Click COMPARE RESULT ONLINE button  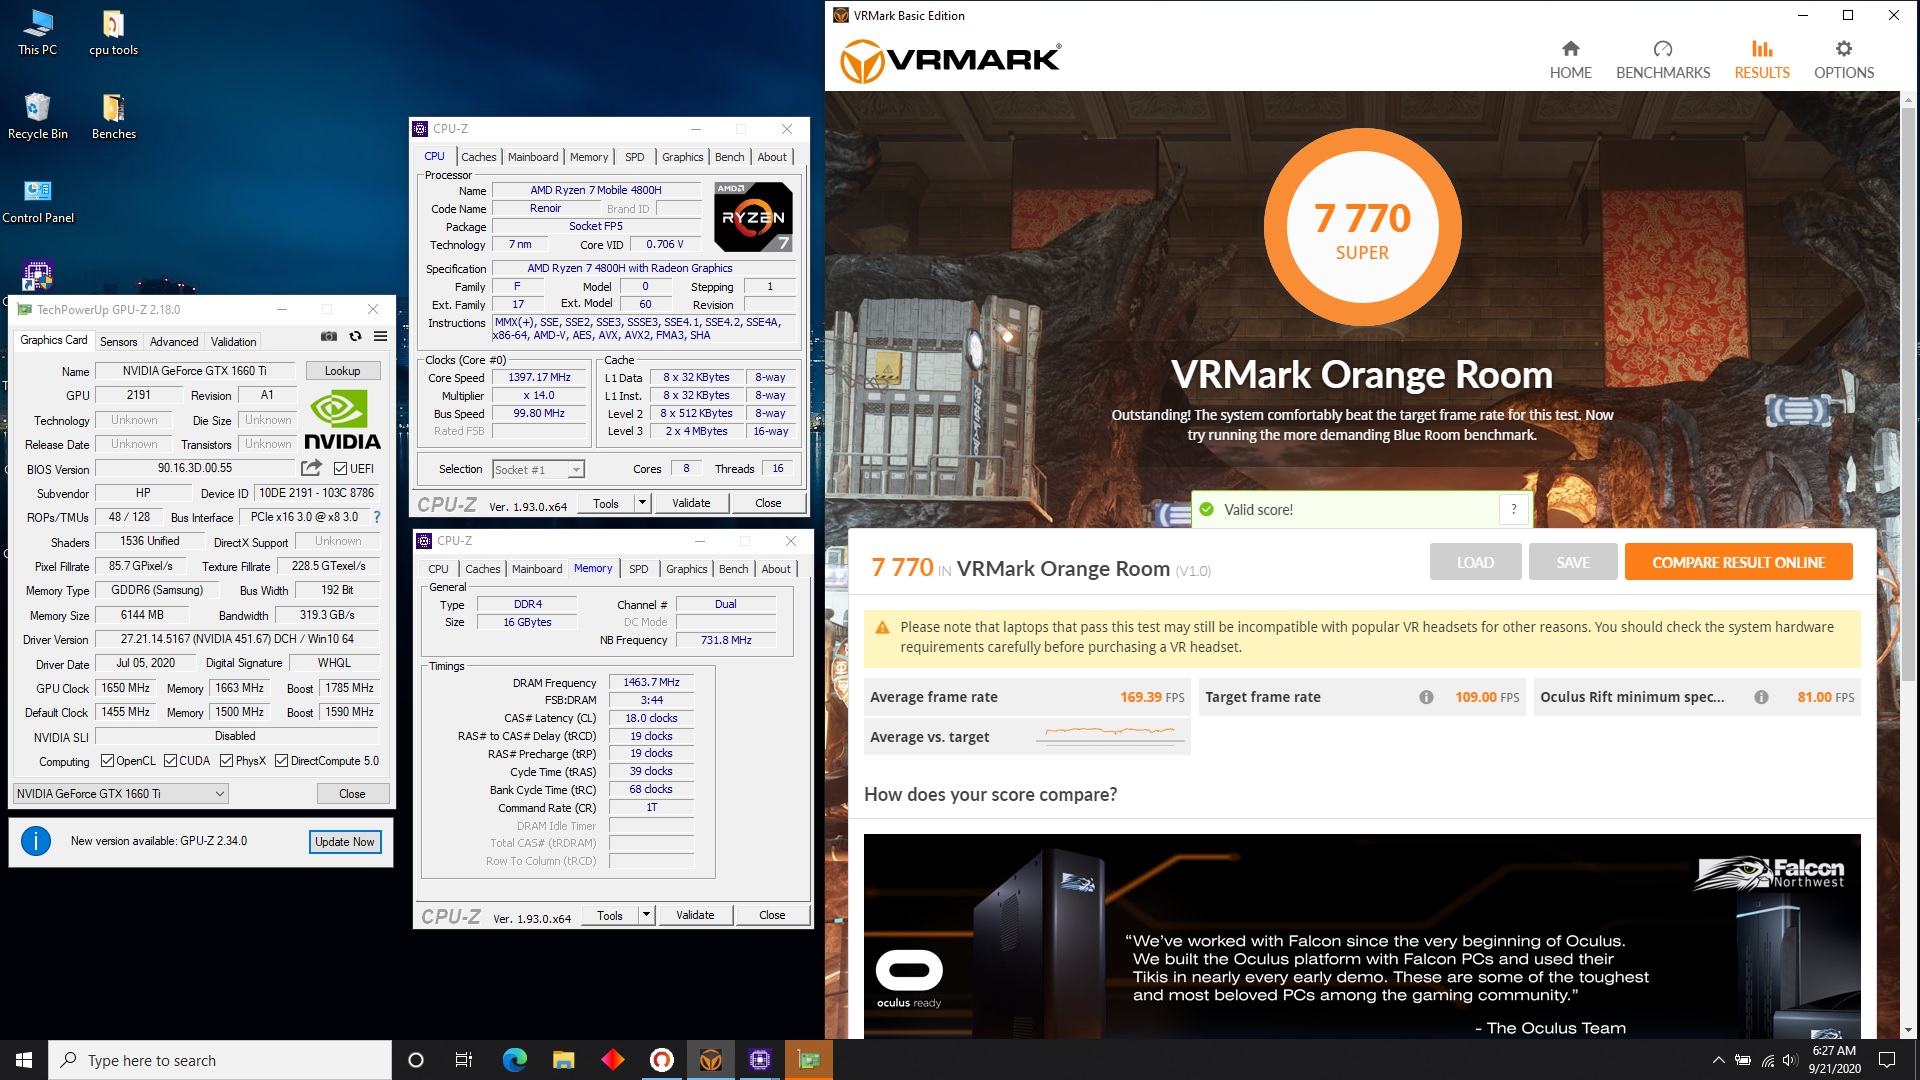(x=1738, y=563)
